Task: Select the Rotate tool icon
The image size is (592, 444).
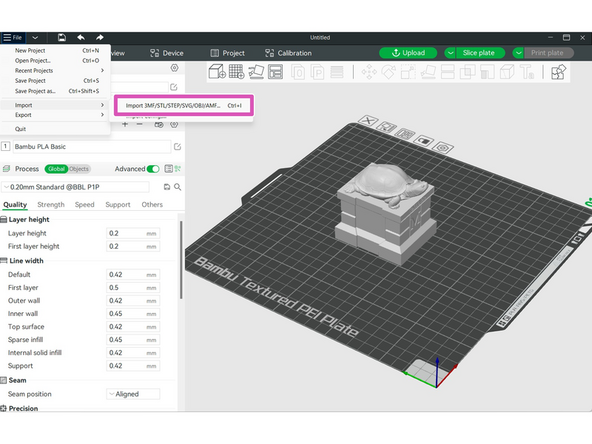Action: click(x=389, y=72)
